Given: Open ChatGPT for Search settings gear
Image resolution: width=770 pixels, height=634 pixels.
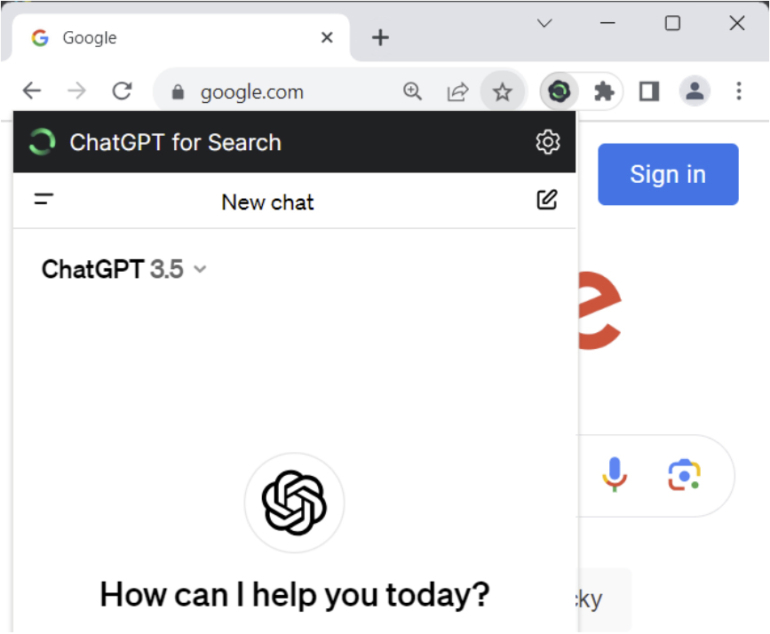Looking at the screenshot, I should click(x=547, y=142).
